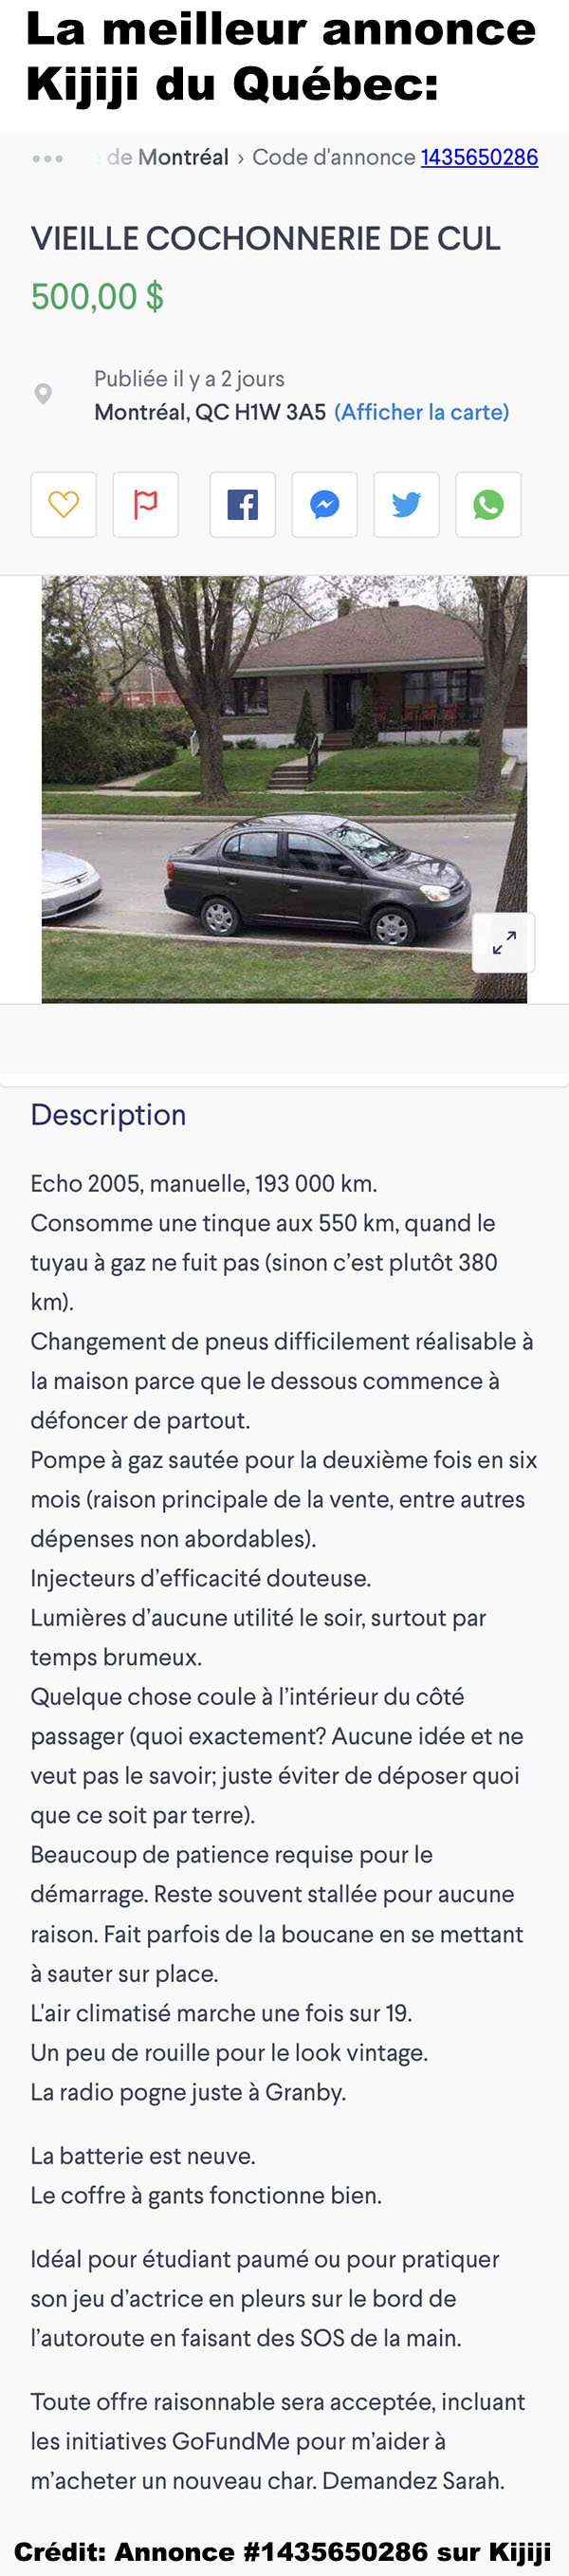Click the Echo 2005, manuelle description line
Image resolution: width=569 pixels, height=2576 pixels.
click(204, 1184)
